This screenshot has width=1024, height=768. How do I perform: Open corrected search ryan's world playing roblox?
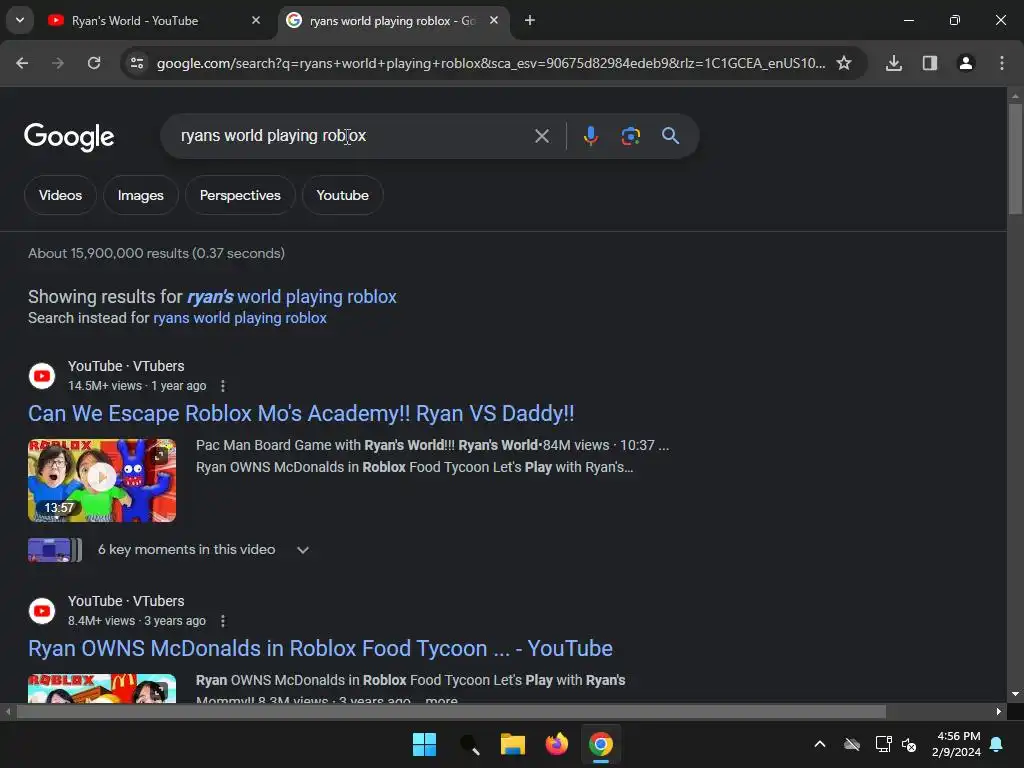pyautogui.click(x=292, y=296)
